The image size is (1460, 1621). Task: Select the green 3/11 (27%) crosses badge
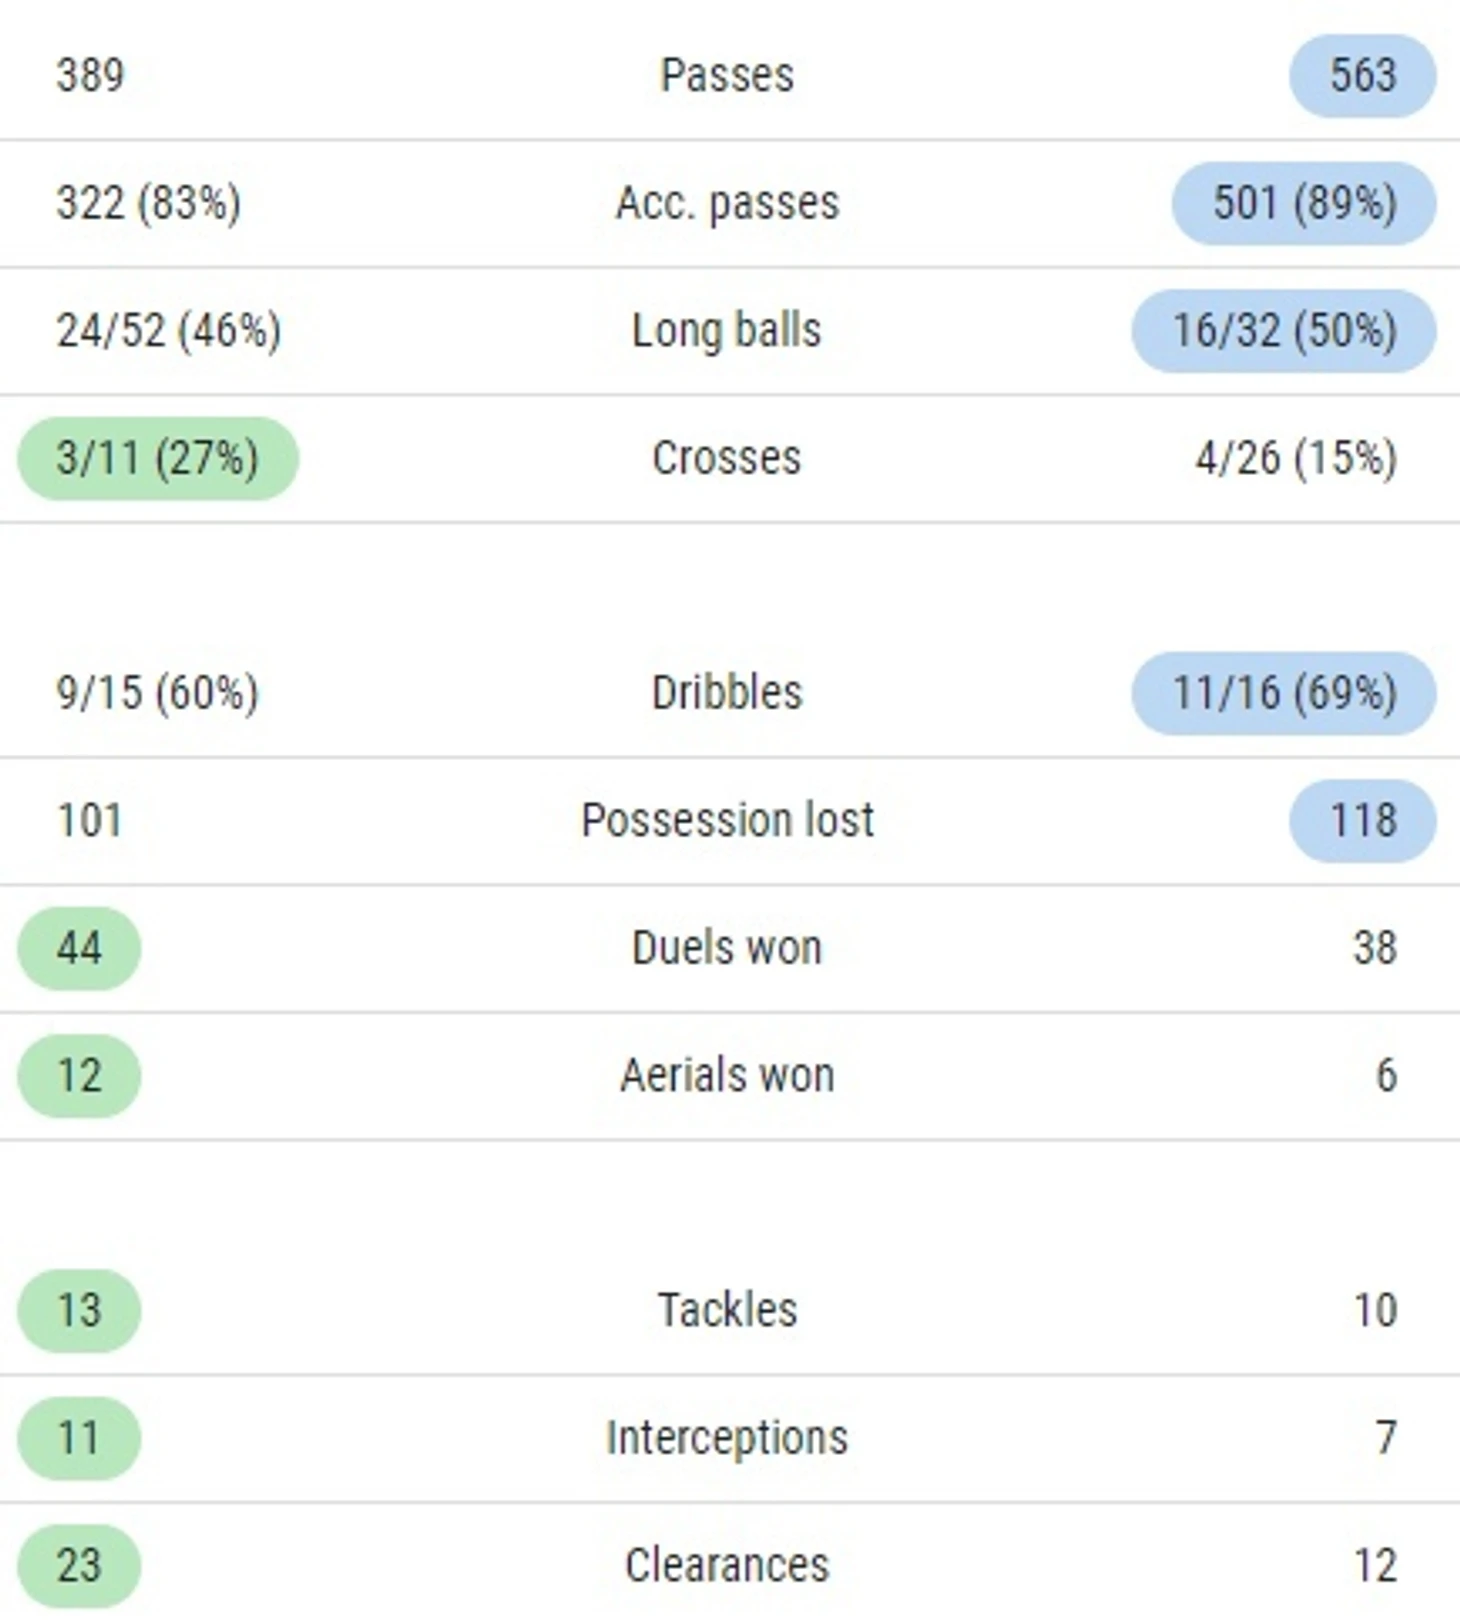point(158,458)
